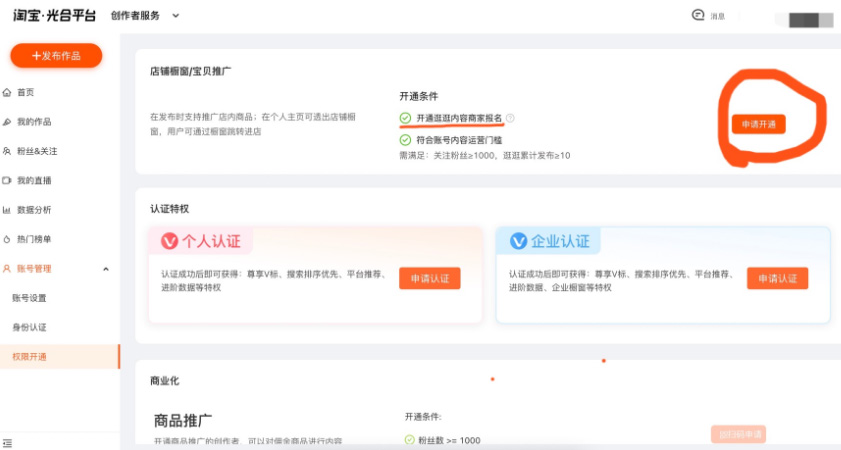Image resolution: width=841 pixels, height=450 pixels.
Task: Open 我的作品 menu label
Action: [x=34, y=122]
